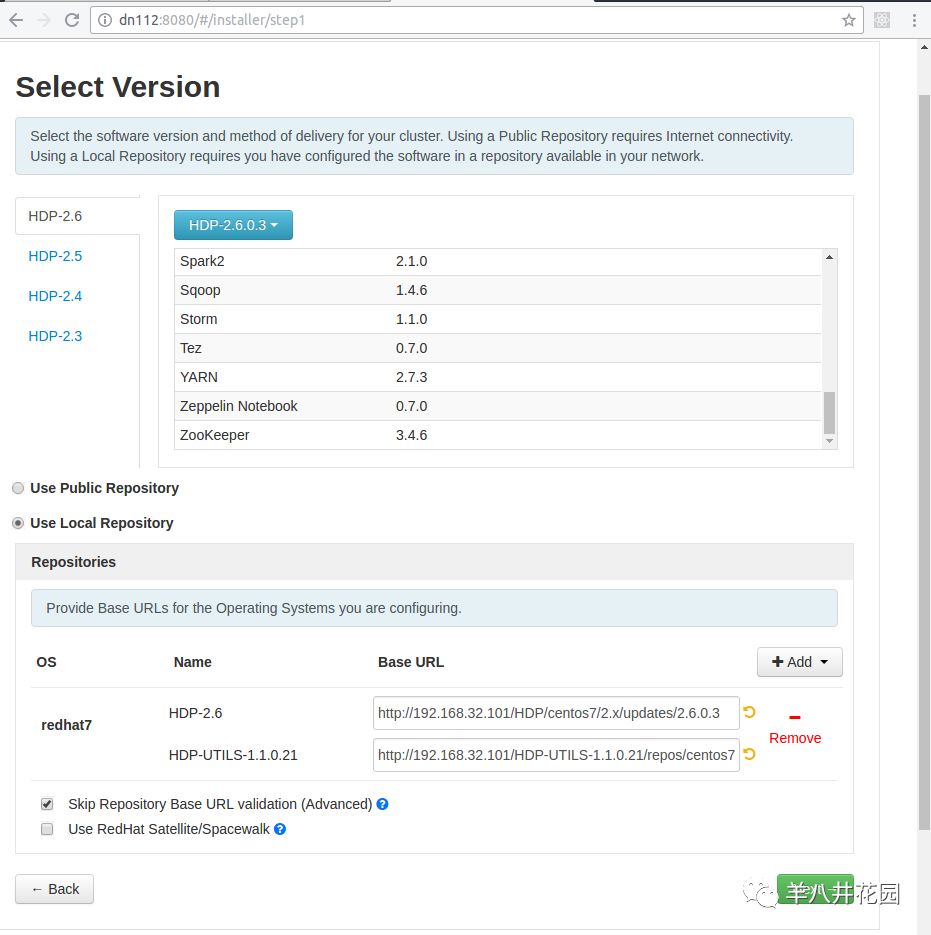Click the YARN service row

[x=498, y=377]
